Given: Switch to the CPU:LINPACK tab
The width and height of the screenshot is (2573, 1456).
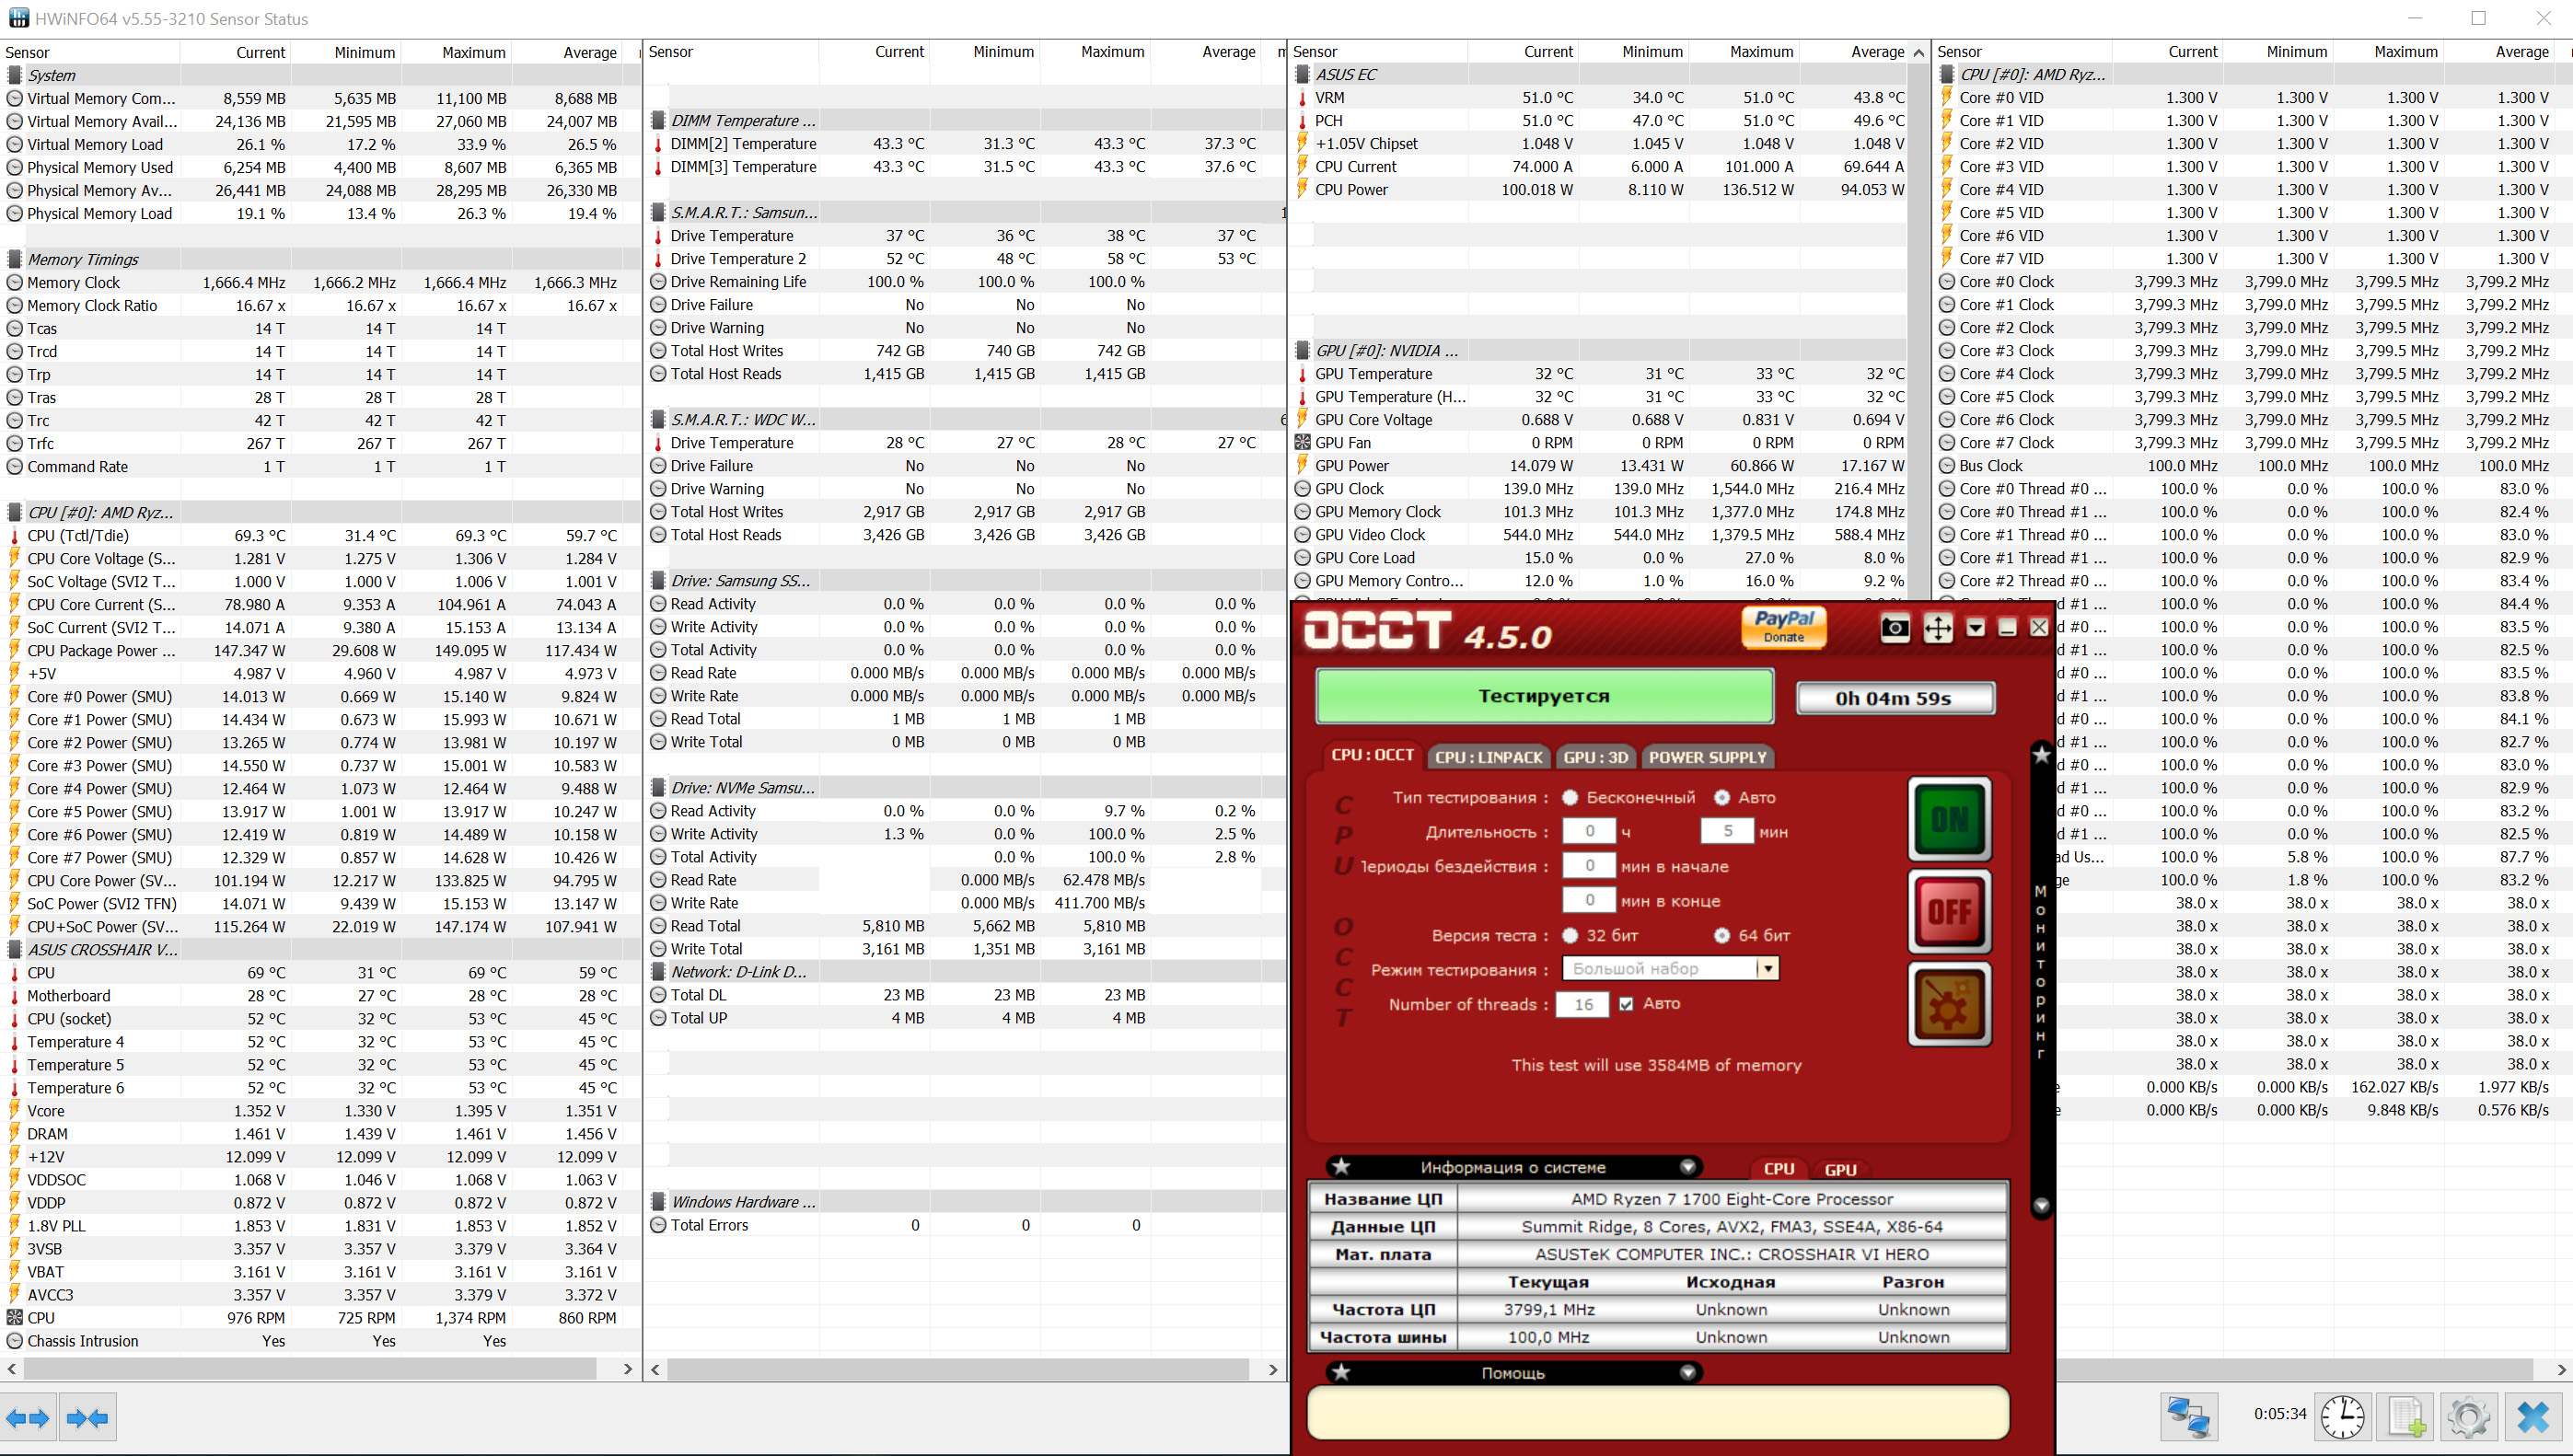Looking at the screenshot, I should pyautogui.click(x=1488, y=757).
